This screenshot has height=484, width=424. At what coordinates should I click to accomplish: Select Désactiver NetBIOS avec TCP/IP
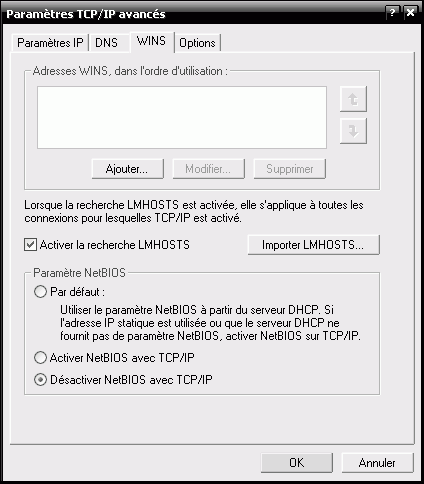(40, 380)
